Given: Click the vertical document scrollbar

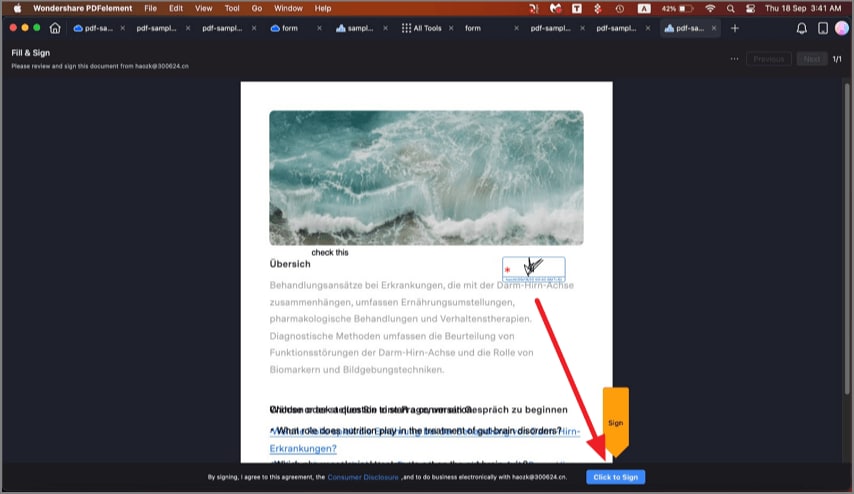Looking at the screenshot, I should 846,239.
